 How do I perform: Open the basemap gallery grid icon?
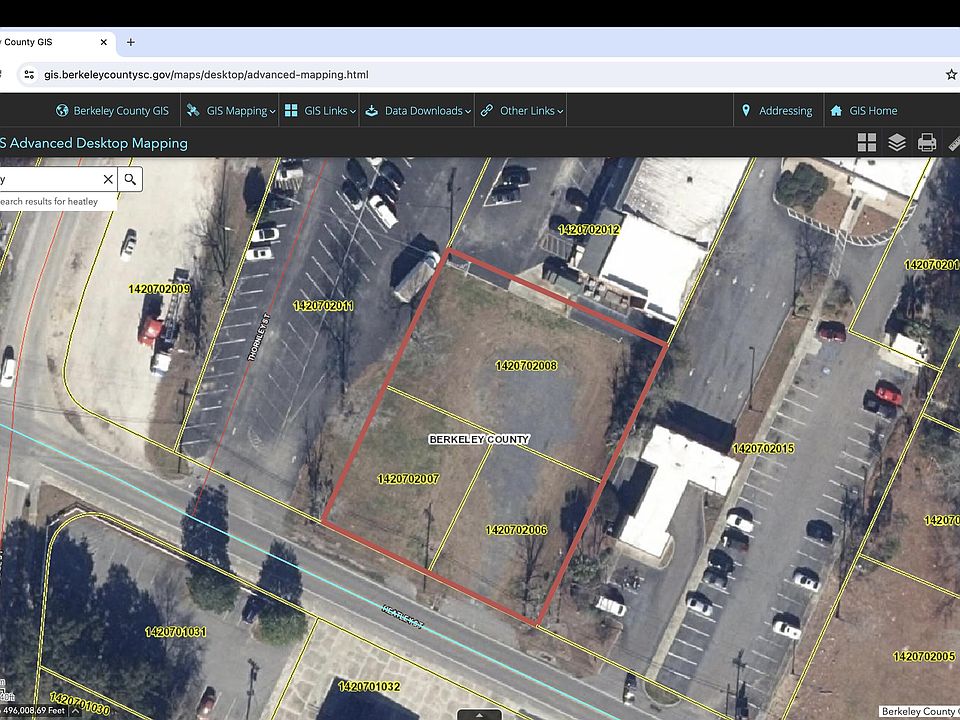coord(866,143)
